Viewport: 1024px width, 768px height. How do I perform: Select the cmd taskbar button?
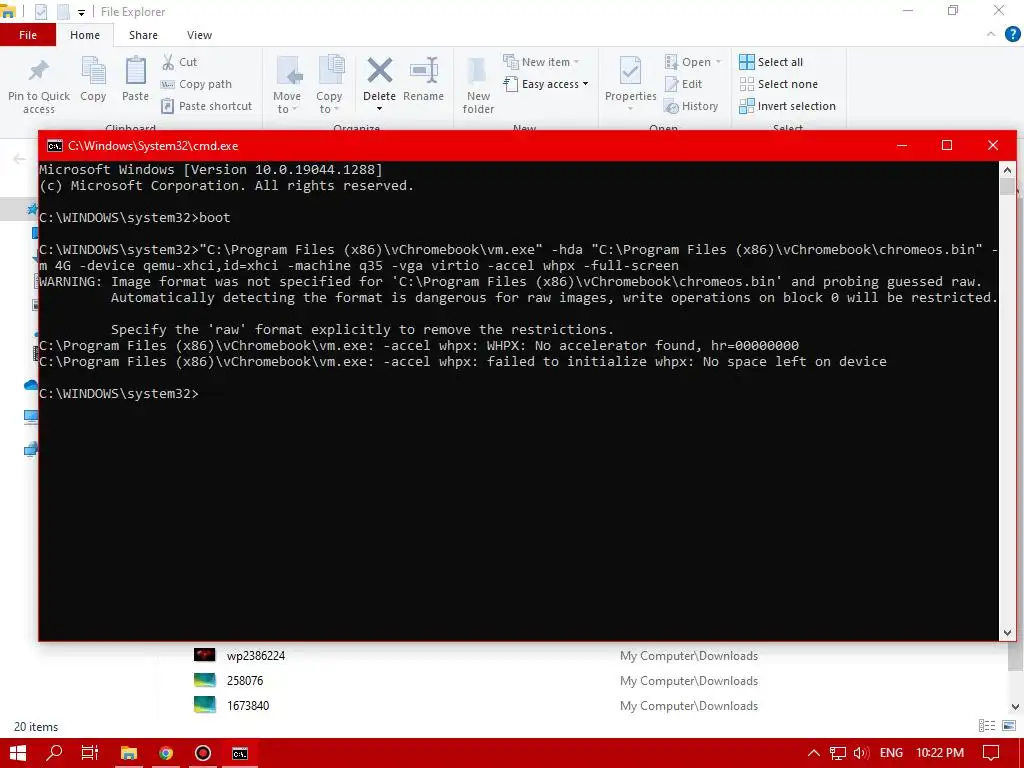click(x=240, y=753)
